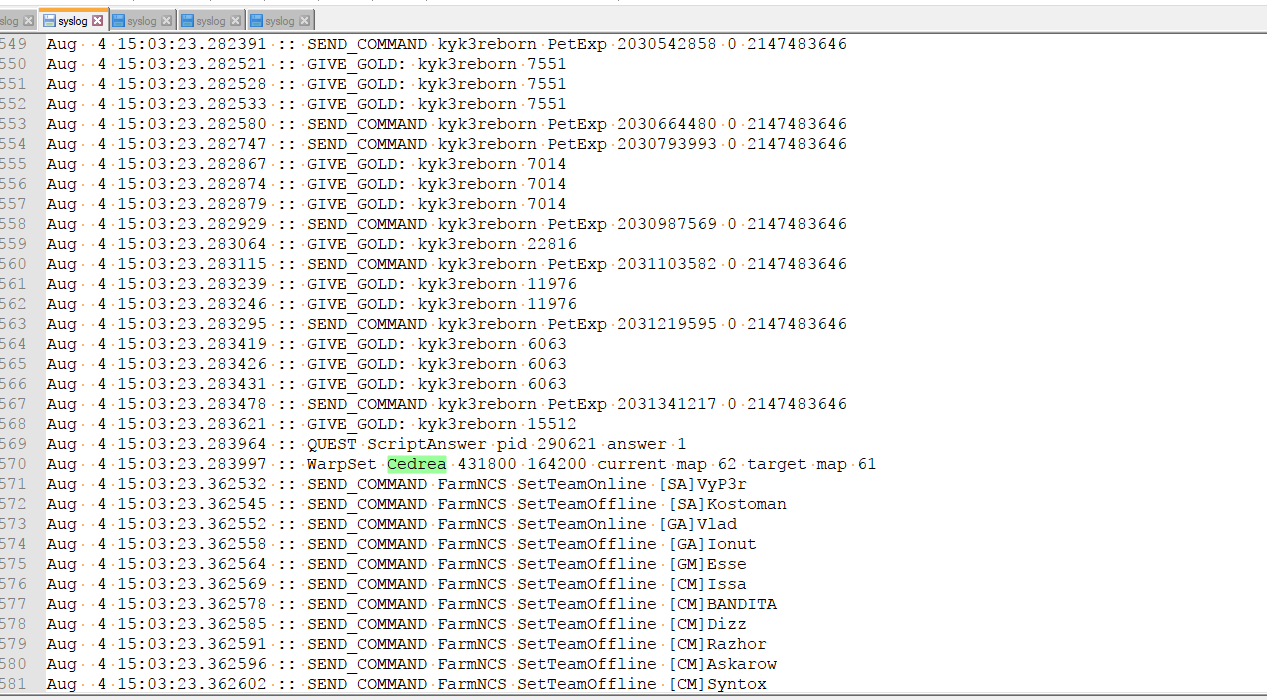Click the PetExp value 2030664480

[x=667, y=124]
